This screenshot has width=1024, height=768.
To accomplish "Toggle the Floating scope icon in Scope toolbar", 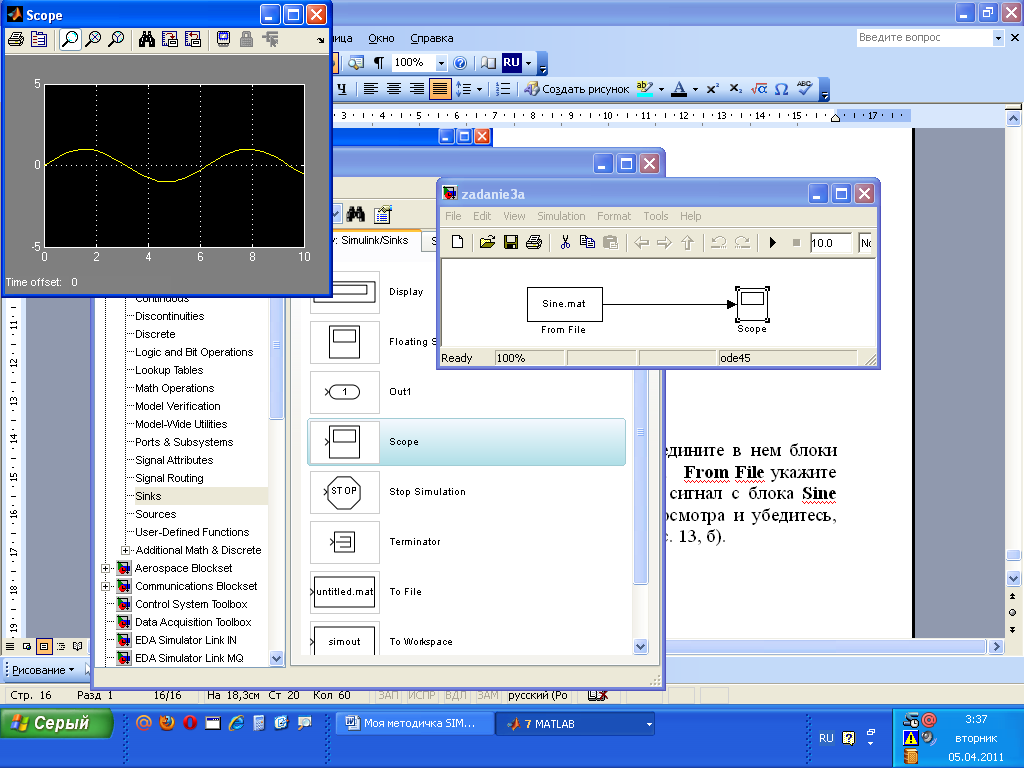I will point(223,39).
